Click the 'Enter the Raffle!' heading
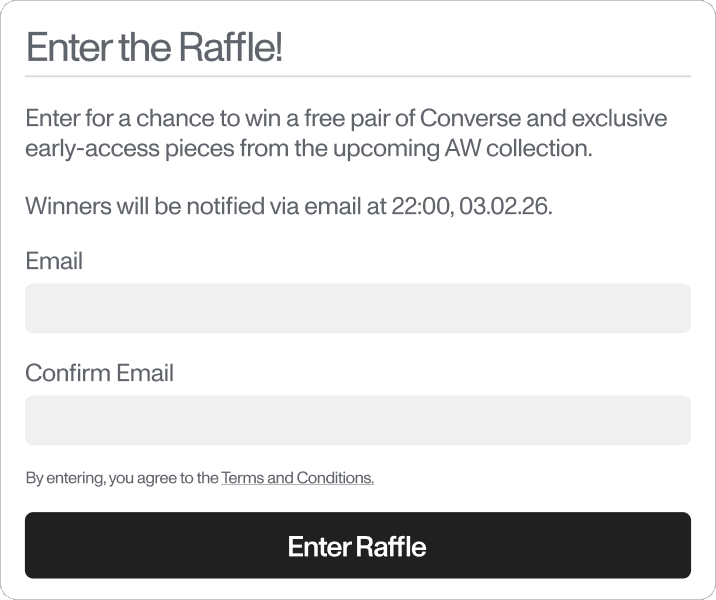Screen dimensions: 716x600 point(154,47)
